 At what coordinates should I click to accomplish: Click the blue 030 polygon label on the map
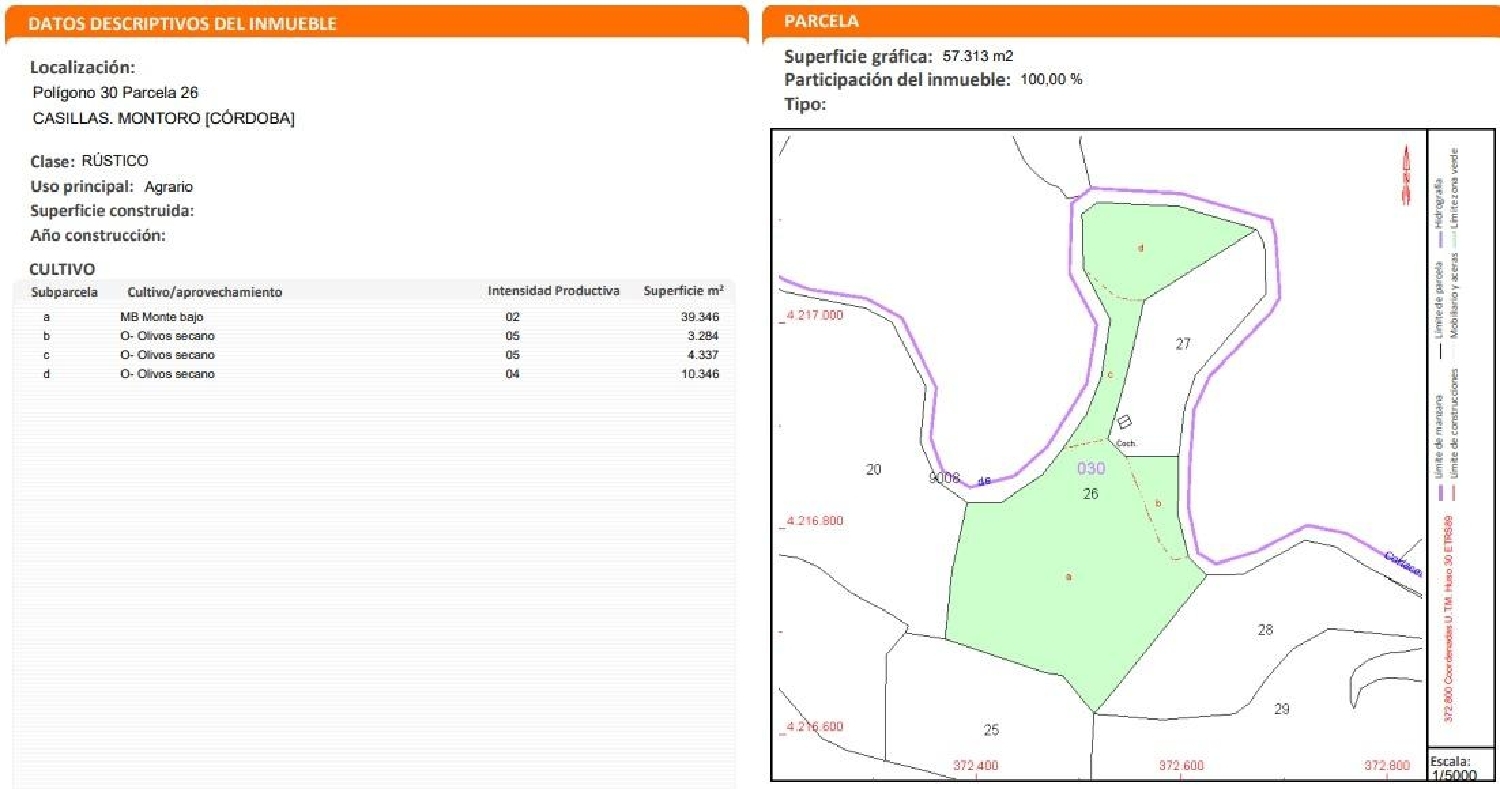[x=1091, y=468]
